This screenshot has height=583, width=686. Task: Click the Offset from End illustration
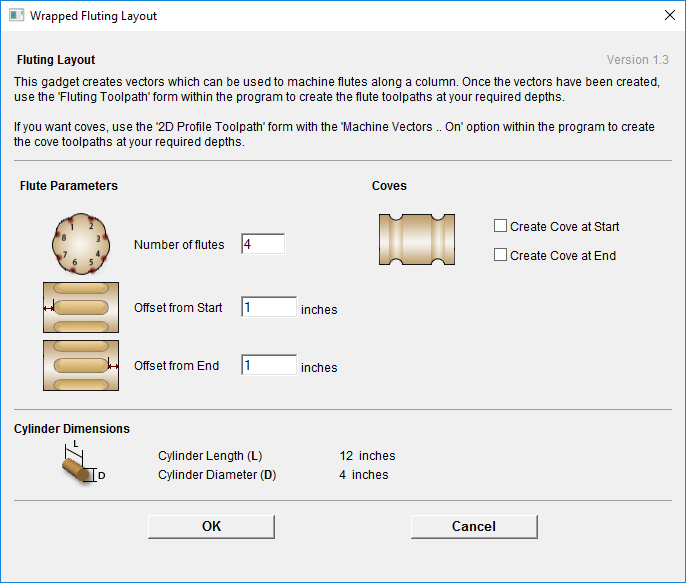pos(81,366)
